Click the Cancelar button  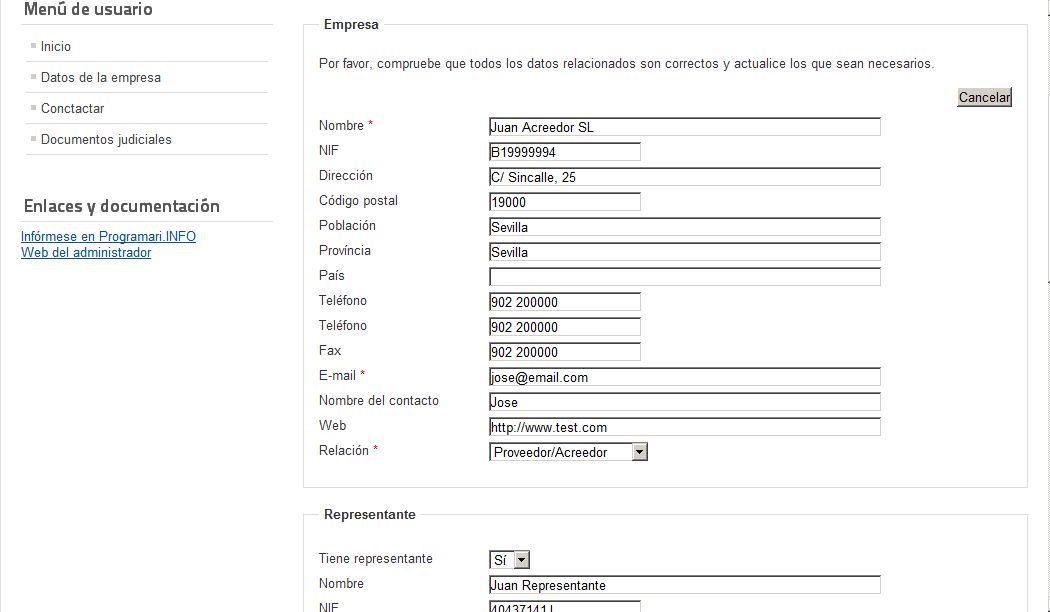click(x=983, y=97)
